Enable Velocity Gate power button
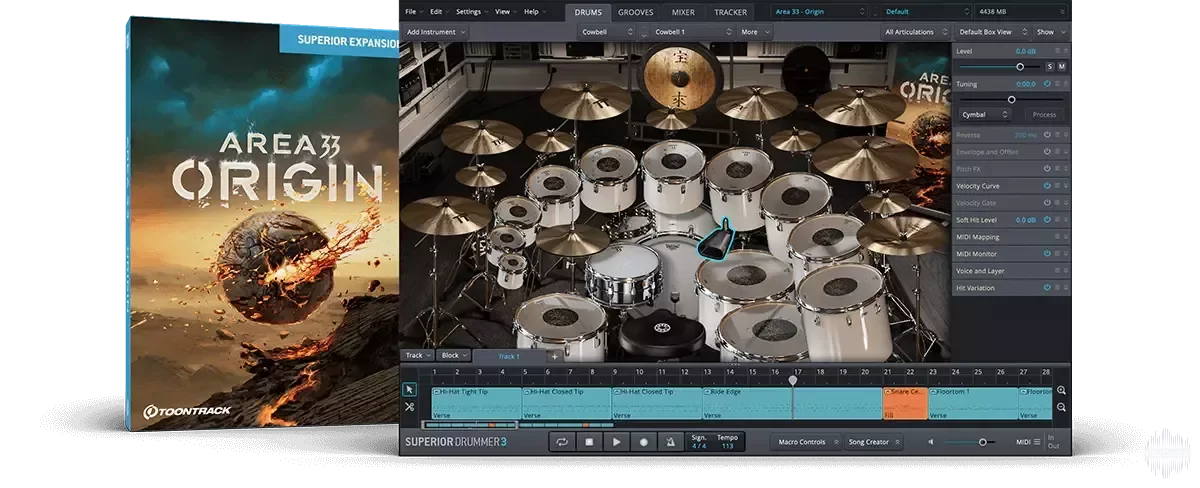 point(1048,203)
